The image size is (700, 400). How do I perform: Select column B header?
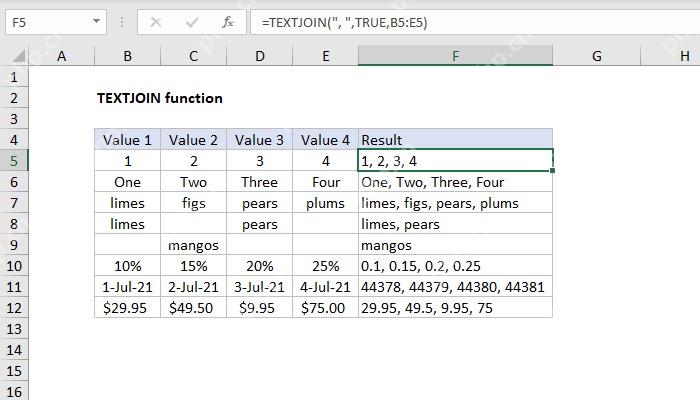(x=127, y=56)
